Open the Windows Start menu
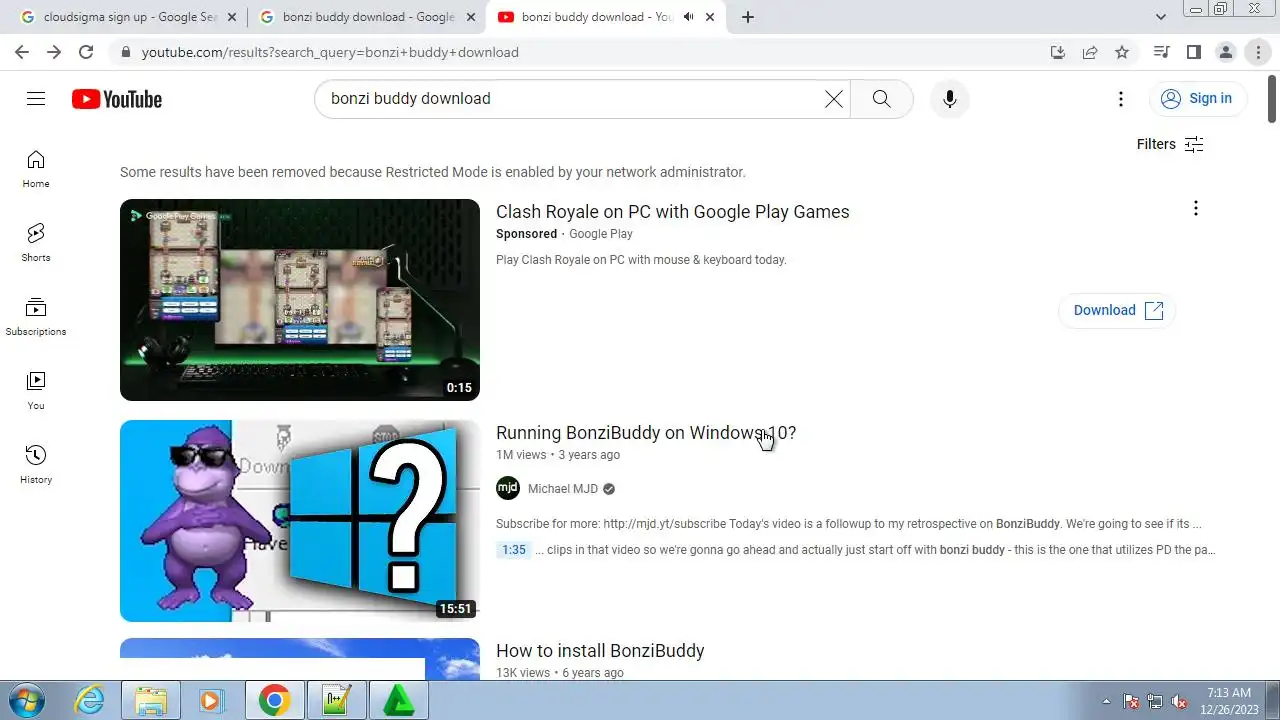 click(x=26, y=700)
